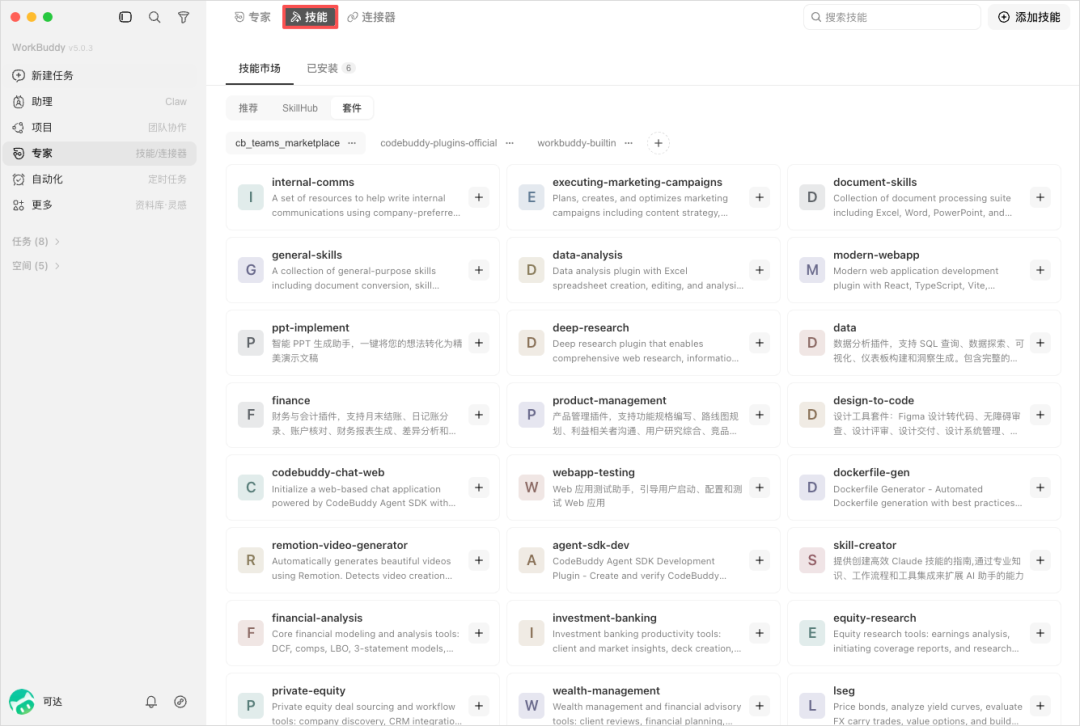Expand the 任务 (8) section
Image resolution: width=1080 pixels, height=726 pixels.
36,242
